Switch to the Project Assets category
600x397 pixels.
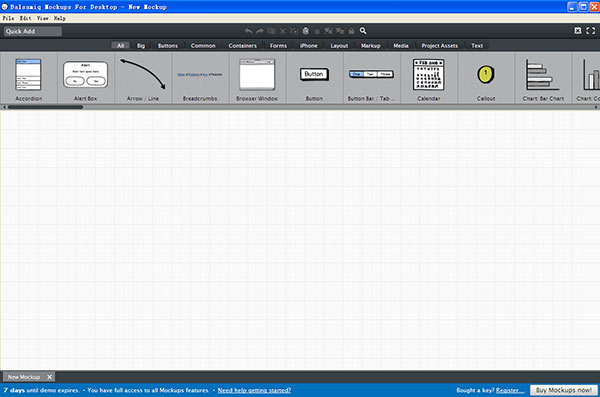point(440,46)
